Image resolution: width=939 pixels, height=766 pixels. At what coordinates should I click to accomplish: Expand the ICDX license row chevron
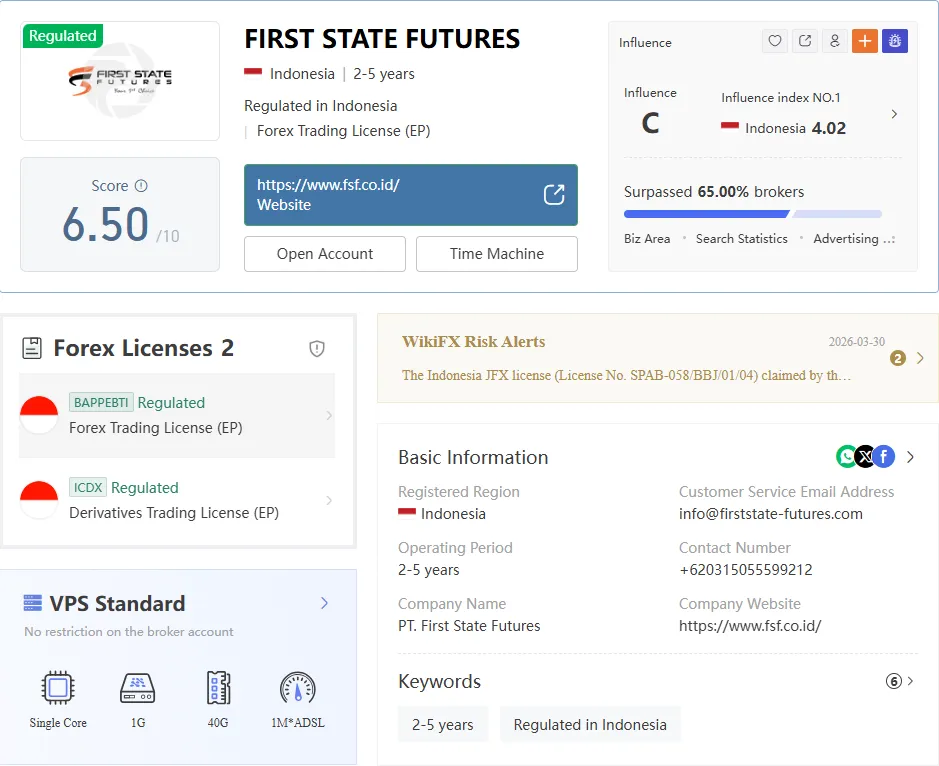pos(329,500)
